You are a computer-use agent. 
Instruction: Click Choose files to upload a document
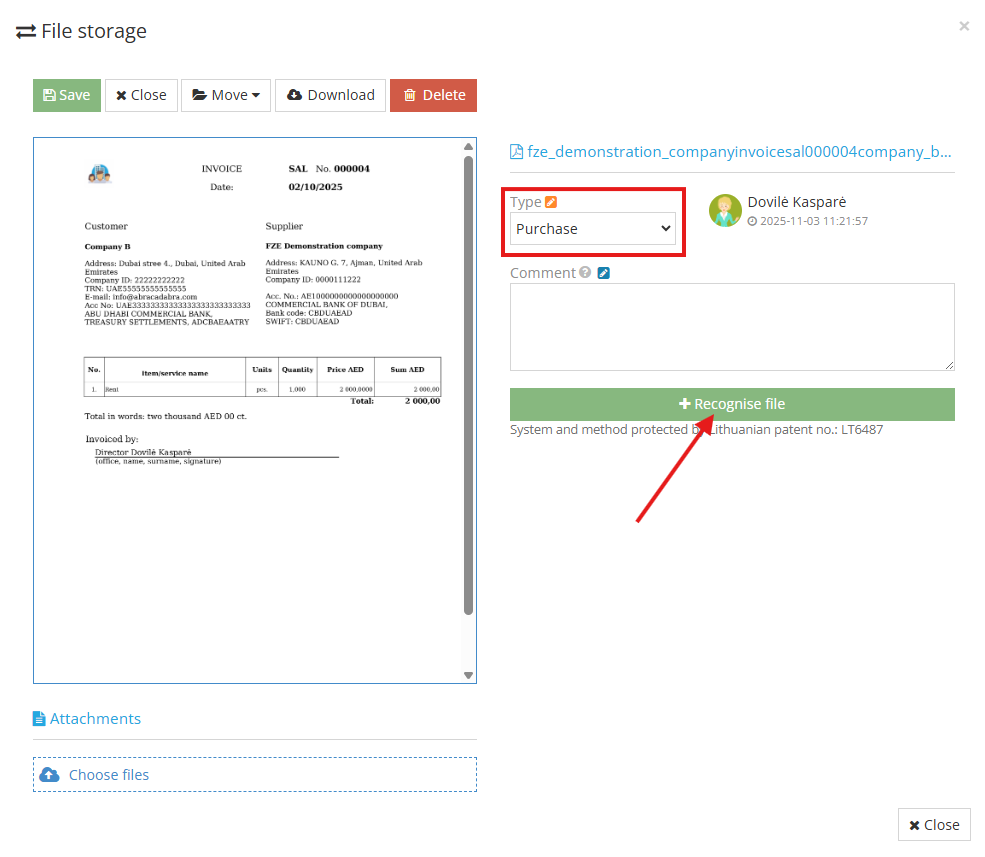pos(108,774)
